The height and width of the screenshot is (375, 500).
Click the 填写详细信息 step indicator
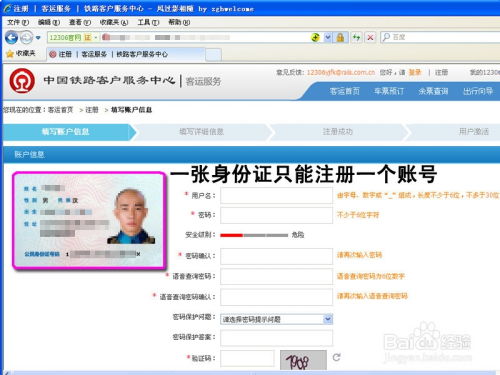click(201, 132)
